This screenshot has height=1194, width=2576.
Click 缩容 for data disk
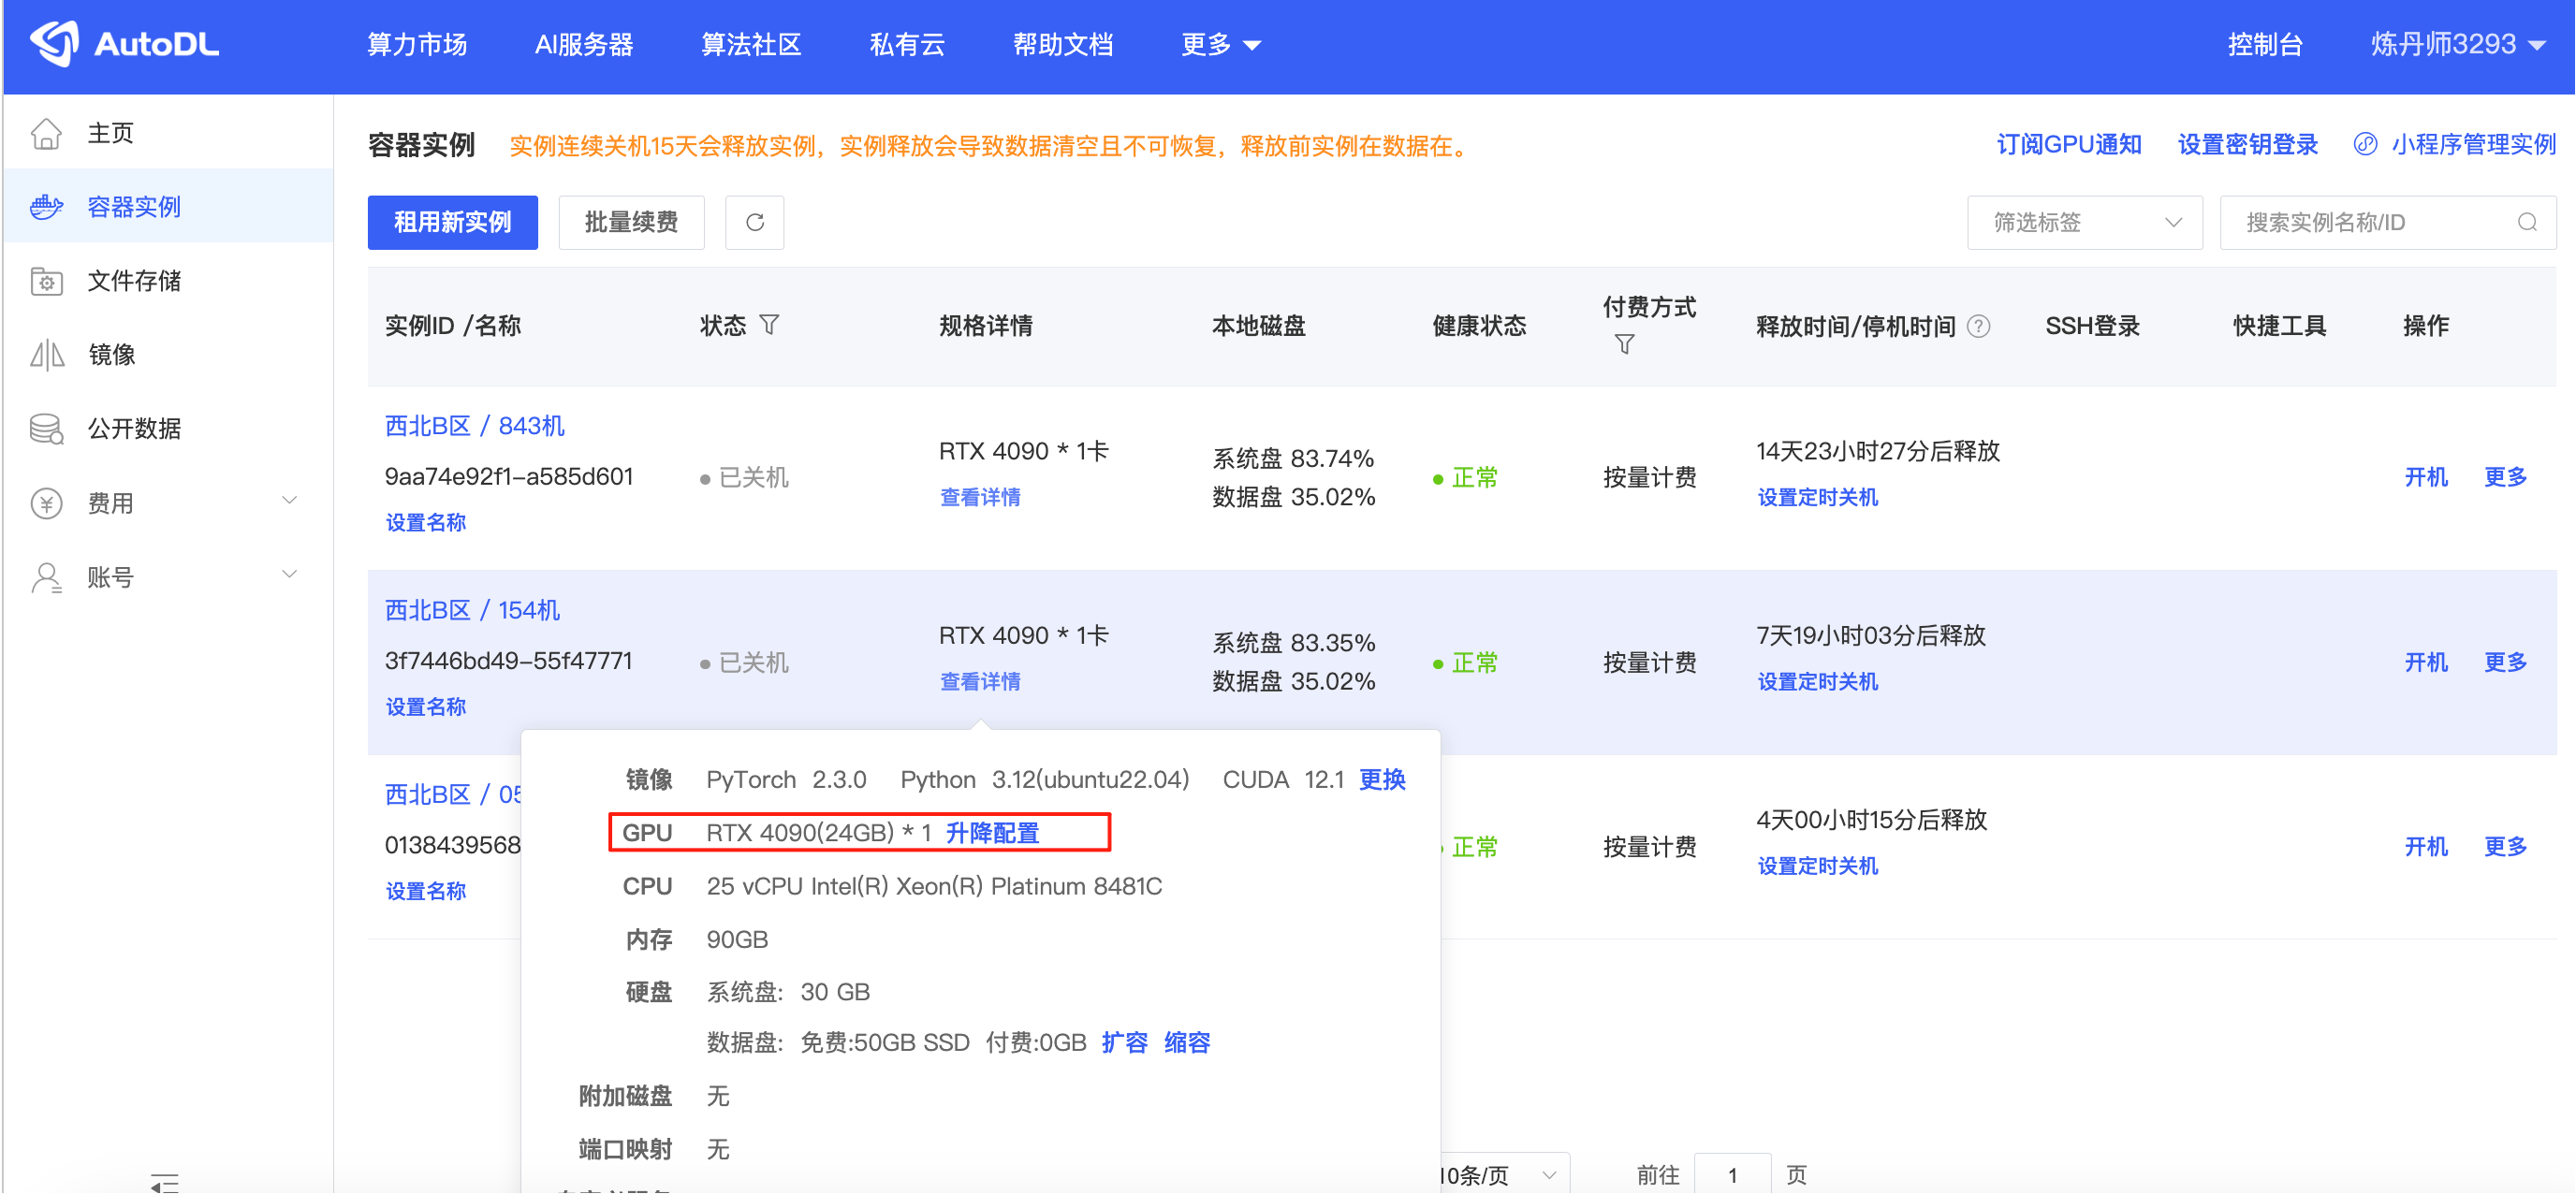click(x=1187, y=1043)
